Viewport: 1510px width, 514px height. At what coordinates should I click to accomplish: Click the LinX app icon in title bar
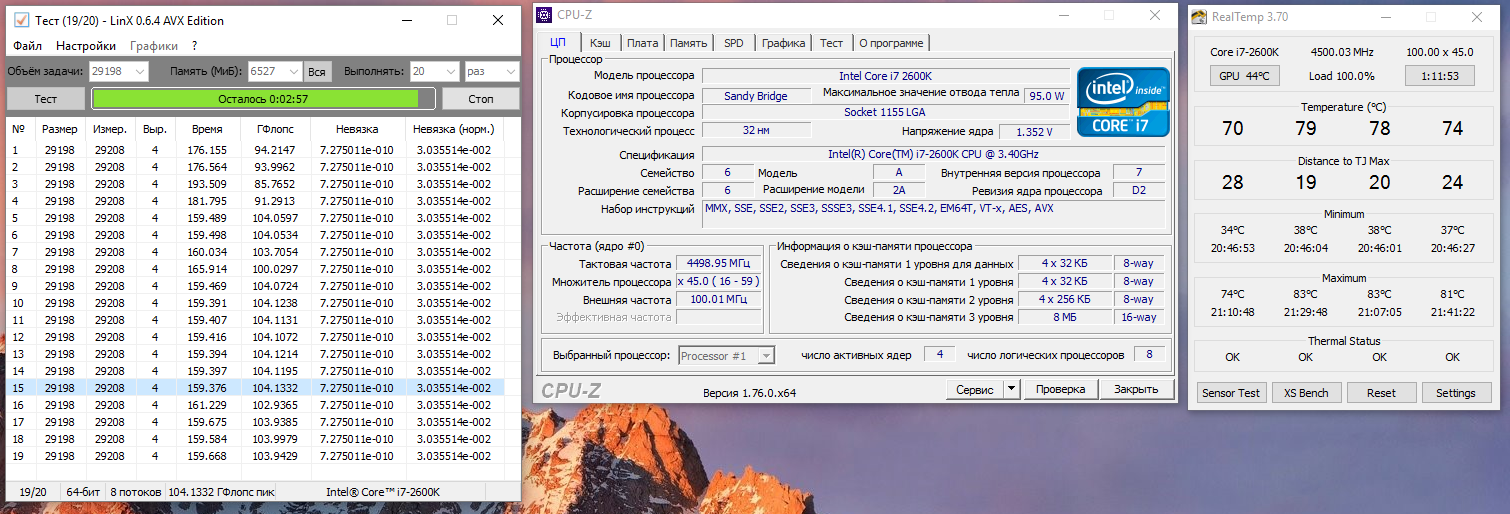tap(21, 20)
